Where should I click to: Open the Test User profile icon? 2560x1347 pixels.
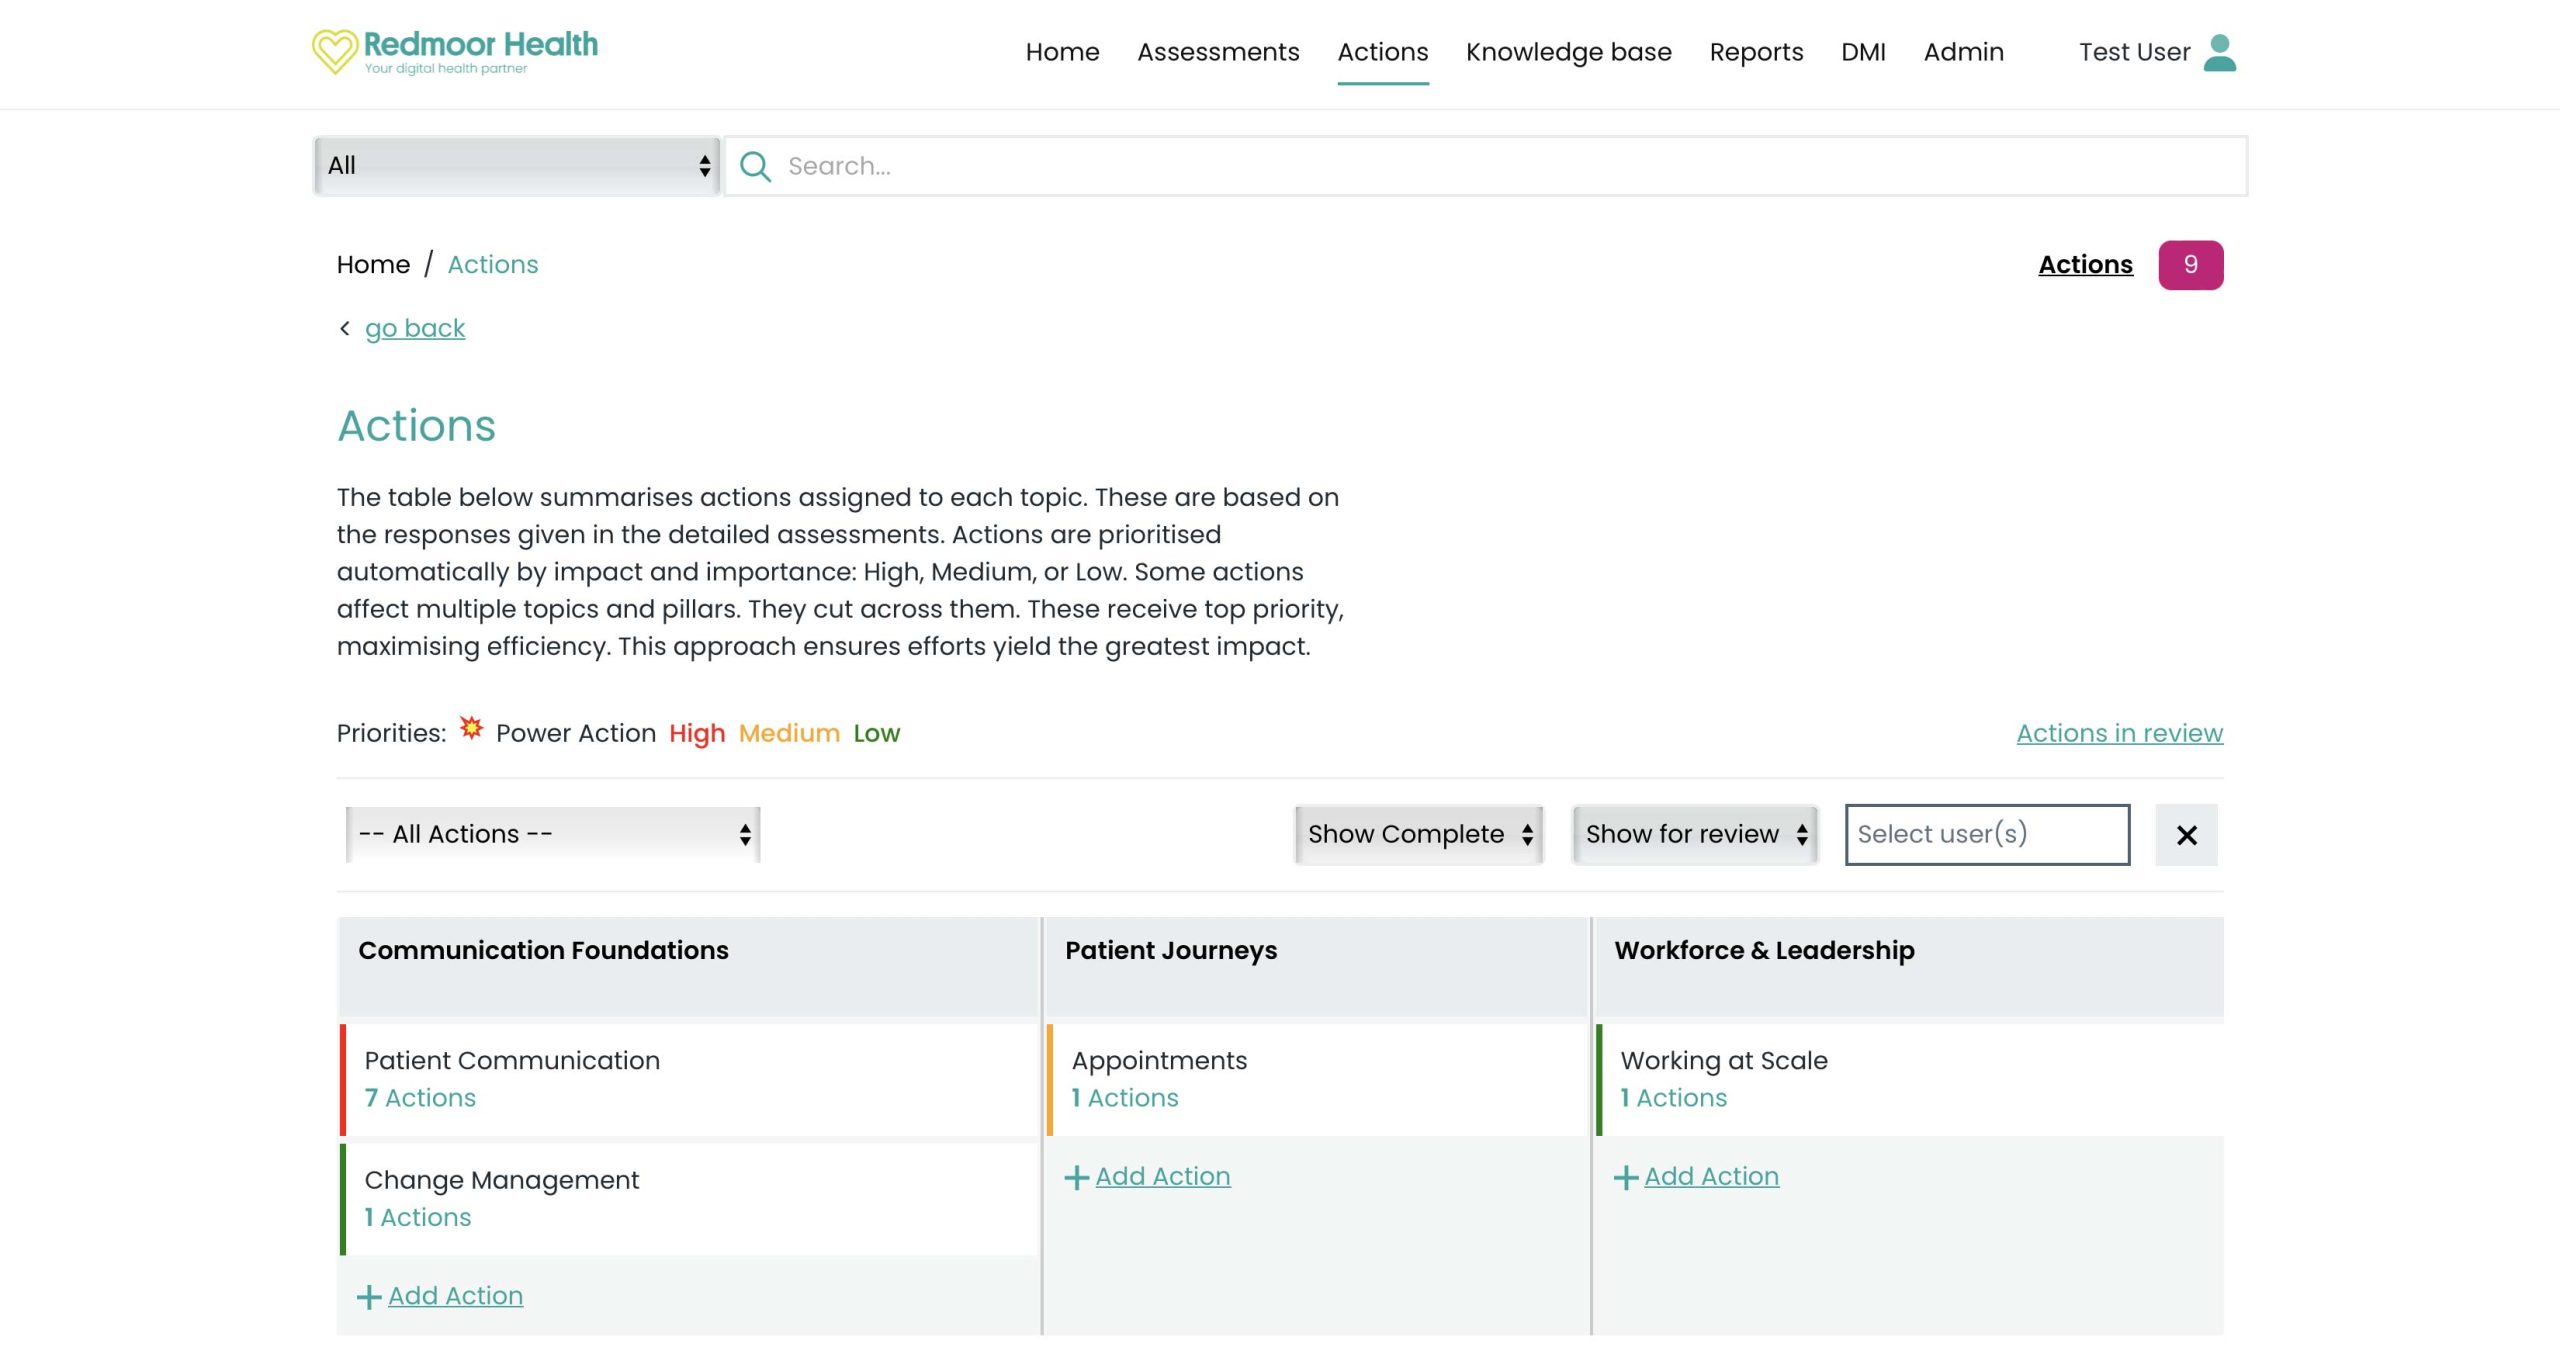[2219, 53]
